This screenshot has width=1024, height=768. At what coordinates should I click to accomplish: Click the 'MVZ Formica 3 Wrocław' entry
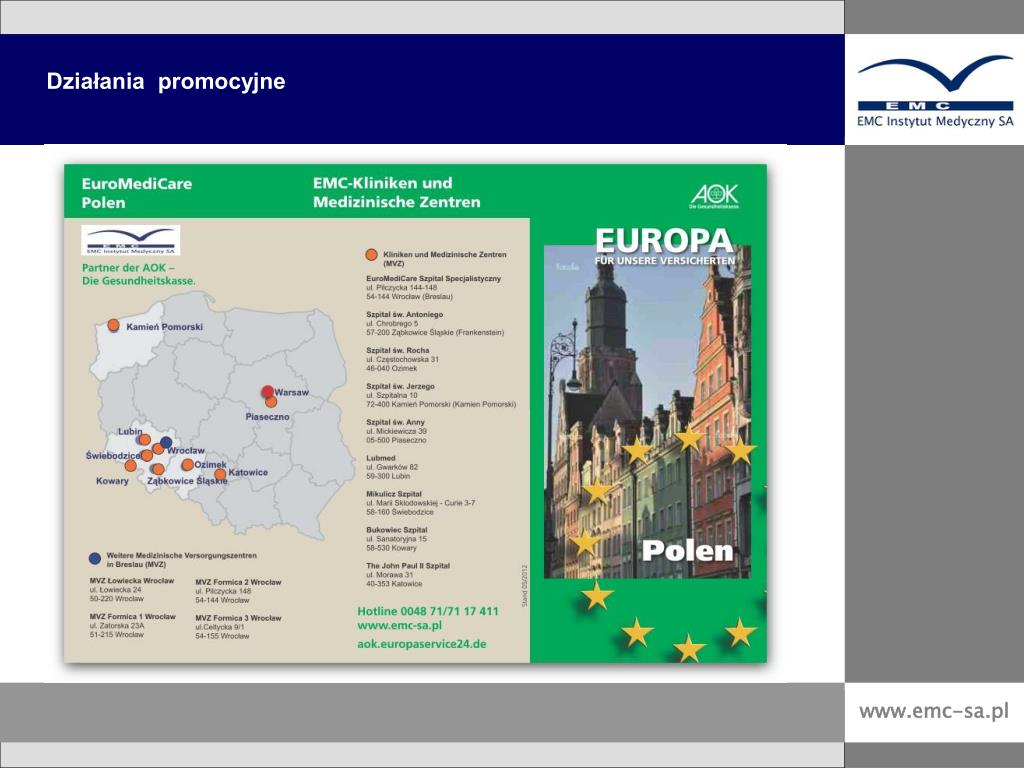[238, 627]
